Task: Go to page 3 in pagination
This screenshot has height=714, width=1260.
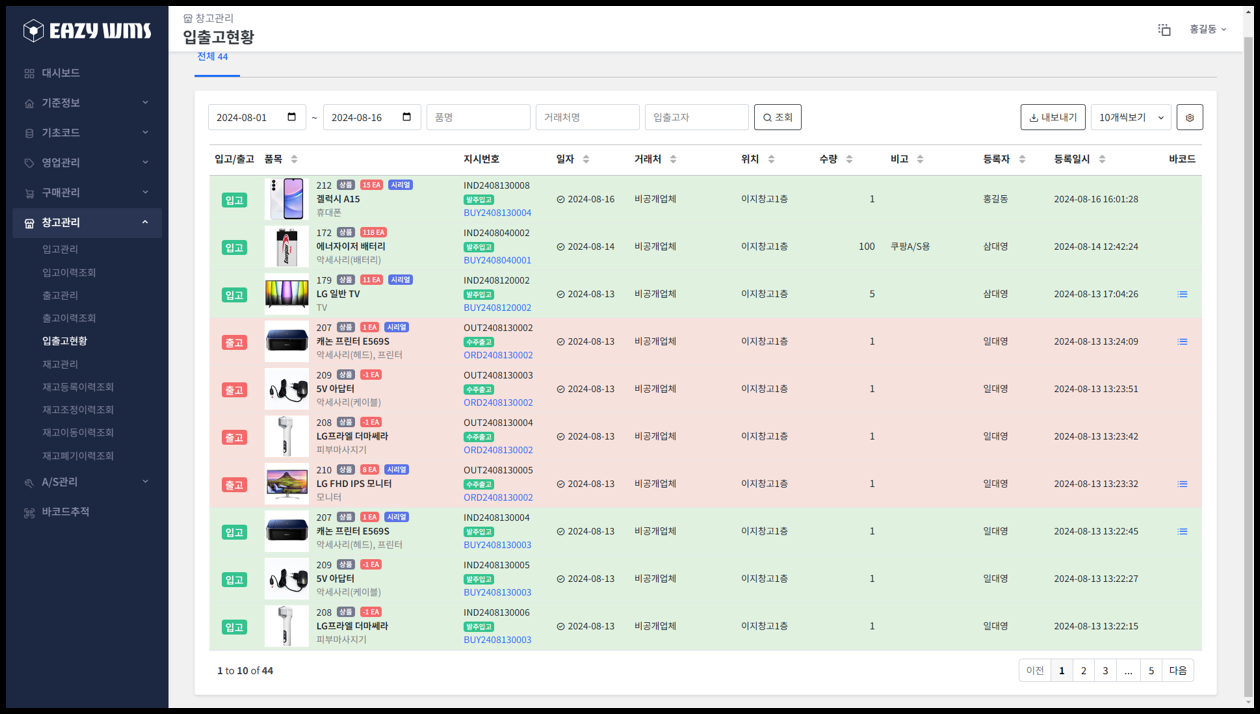Action: 1105,670
